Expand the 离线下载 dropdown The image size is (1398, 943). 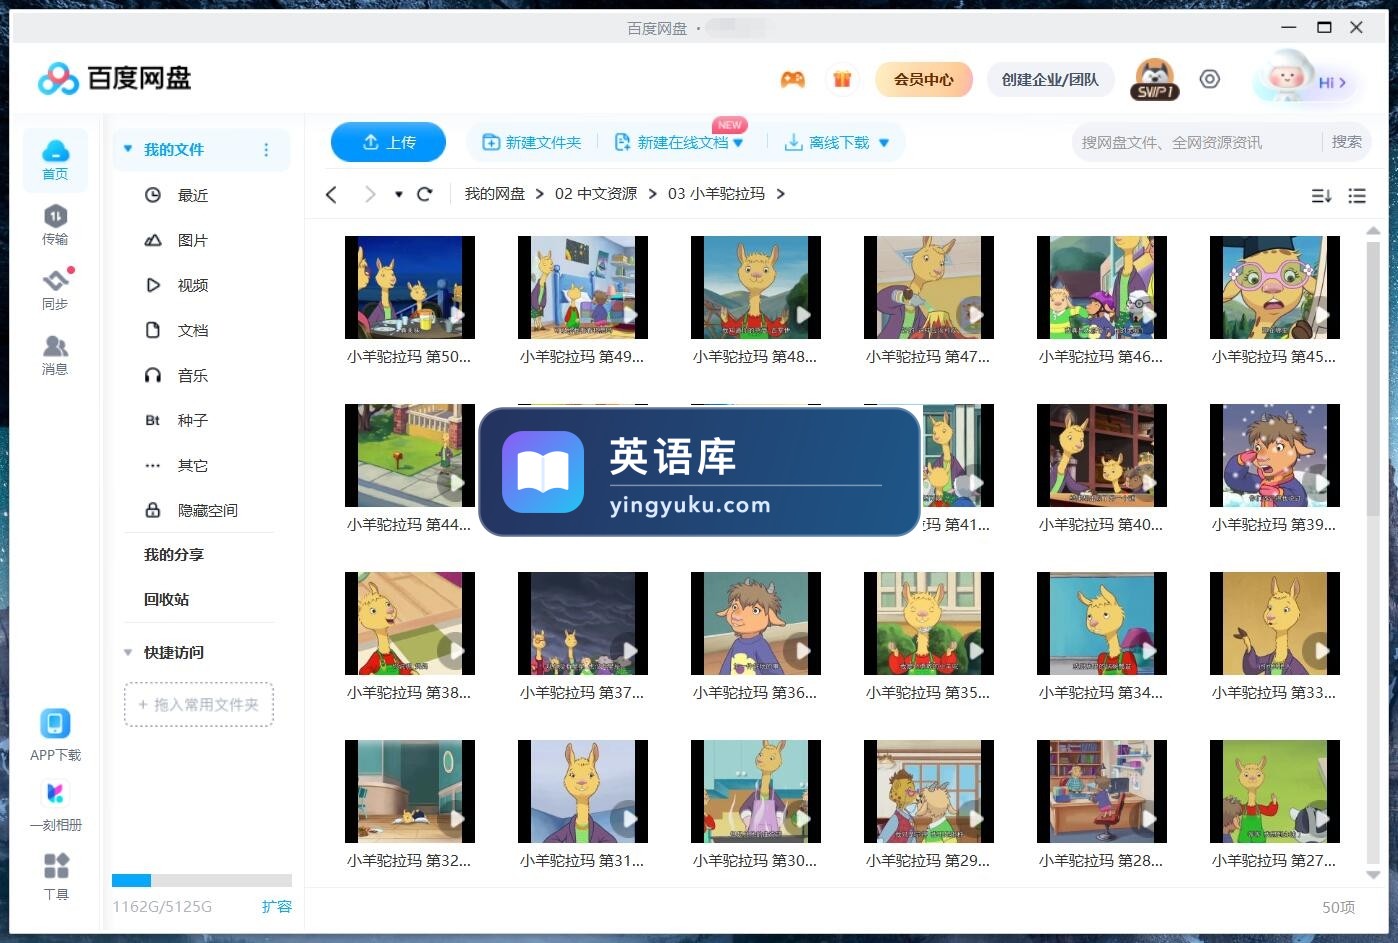pyautogui.click(x=884, y=143)
